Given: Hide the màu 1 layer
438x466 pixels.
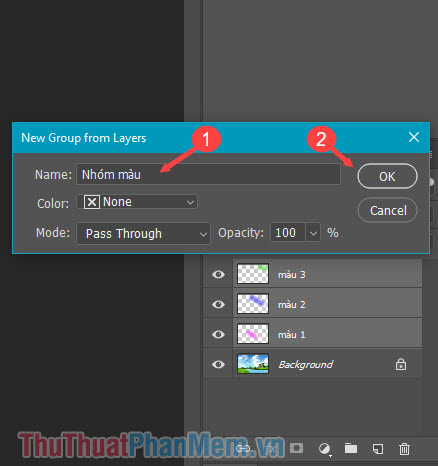Looking at the screenshot, I should pyautogui.click(x=218, y=334).
